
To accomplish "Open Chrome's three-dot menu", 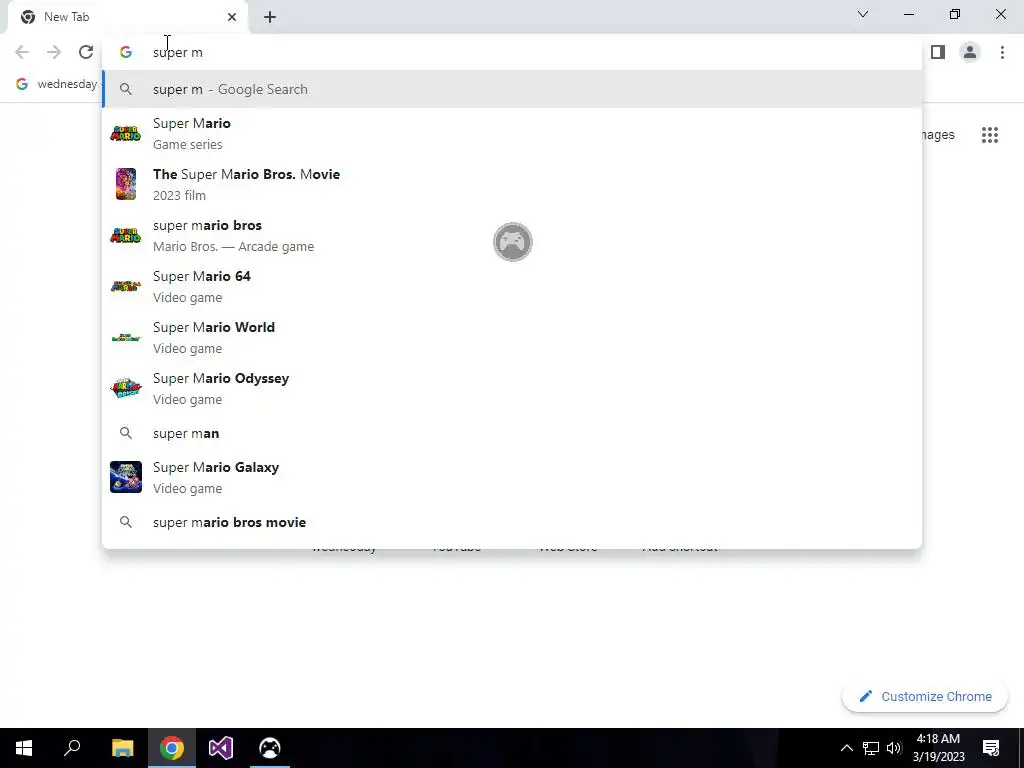I will [x=1002, y=52].
